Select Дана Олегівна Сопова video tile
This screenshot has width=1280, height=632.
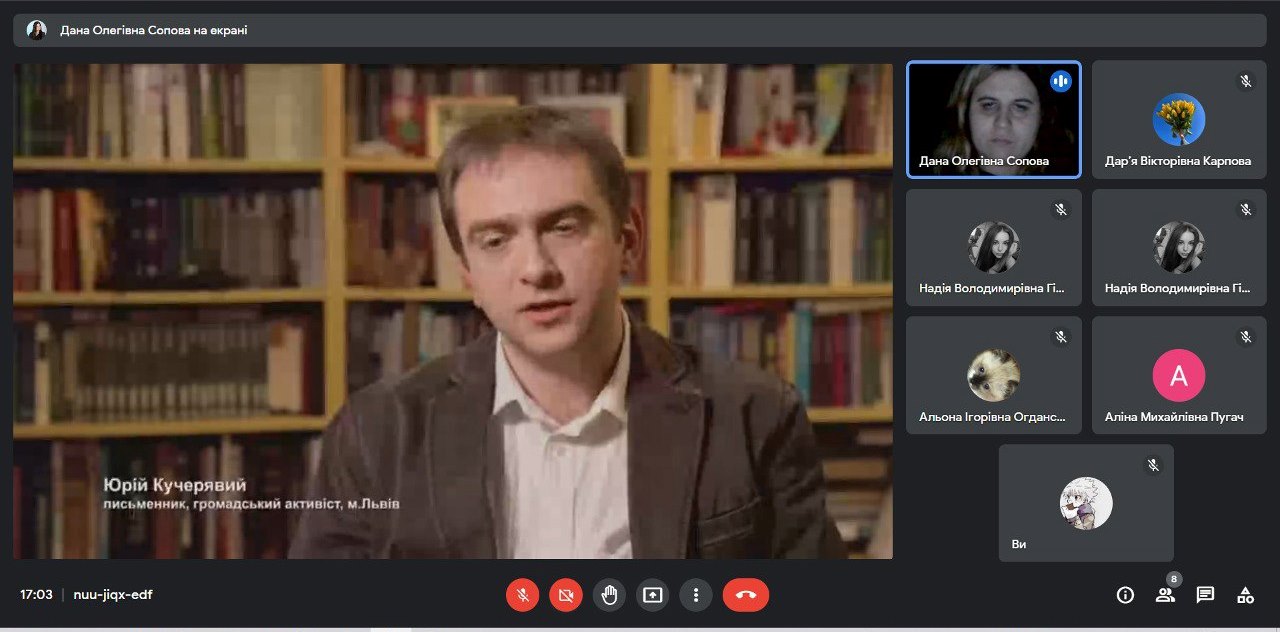pyautogui.click(x=994, y=119)
